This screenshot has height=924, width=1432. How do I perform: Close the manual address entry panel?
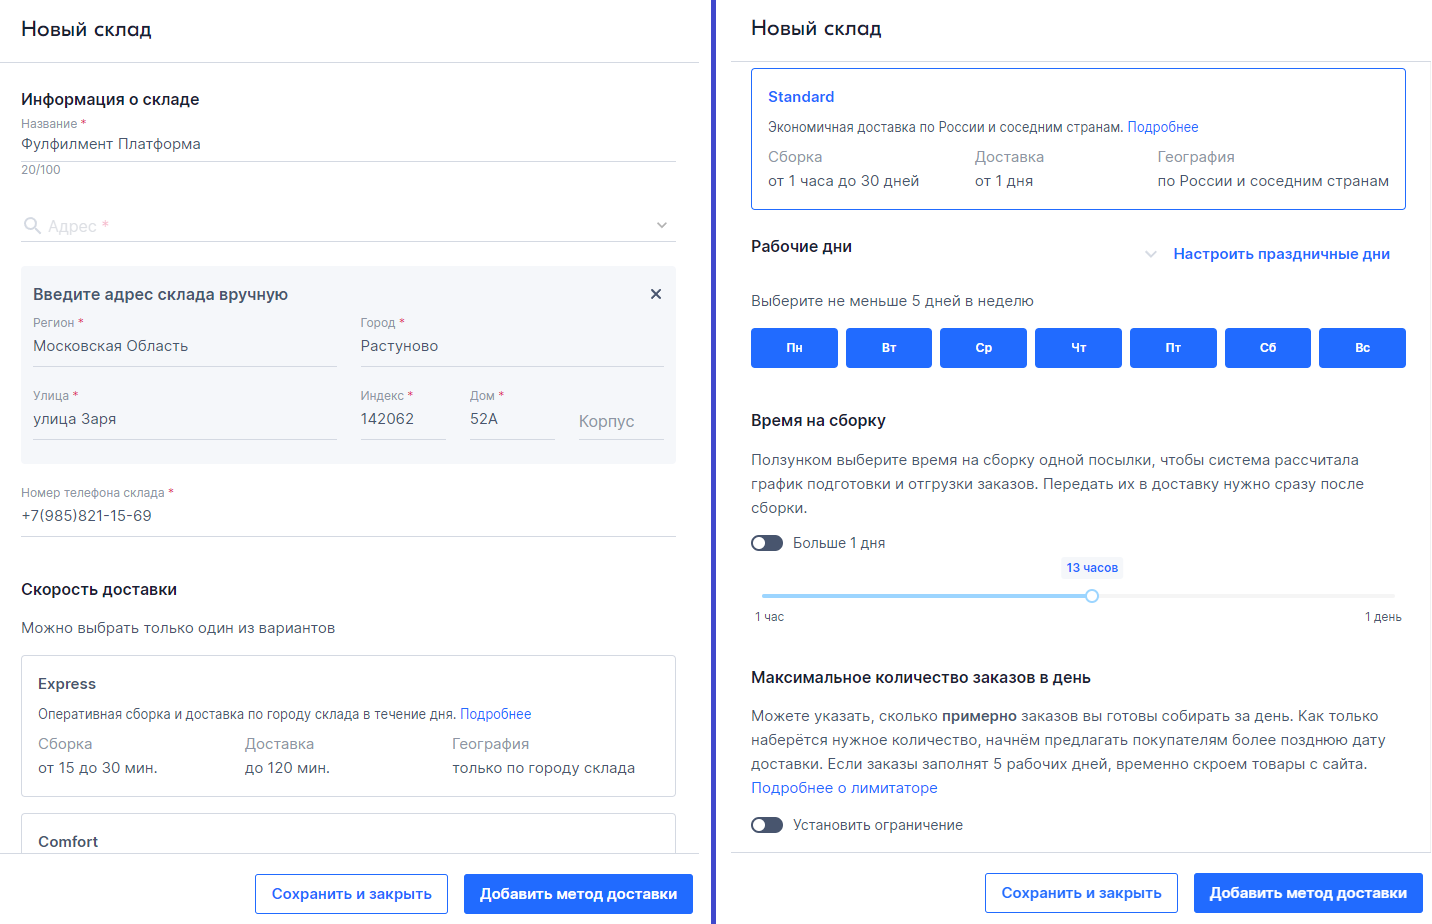click(656, 294)
